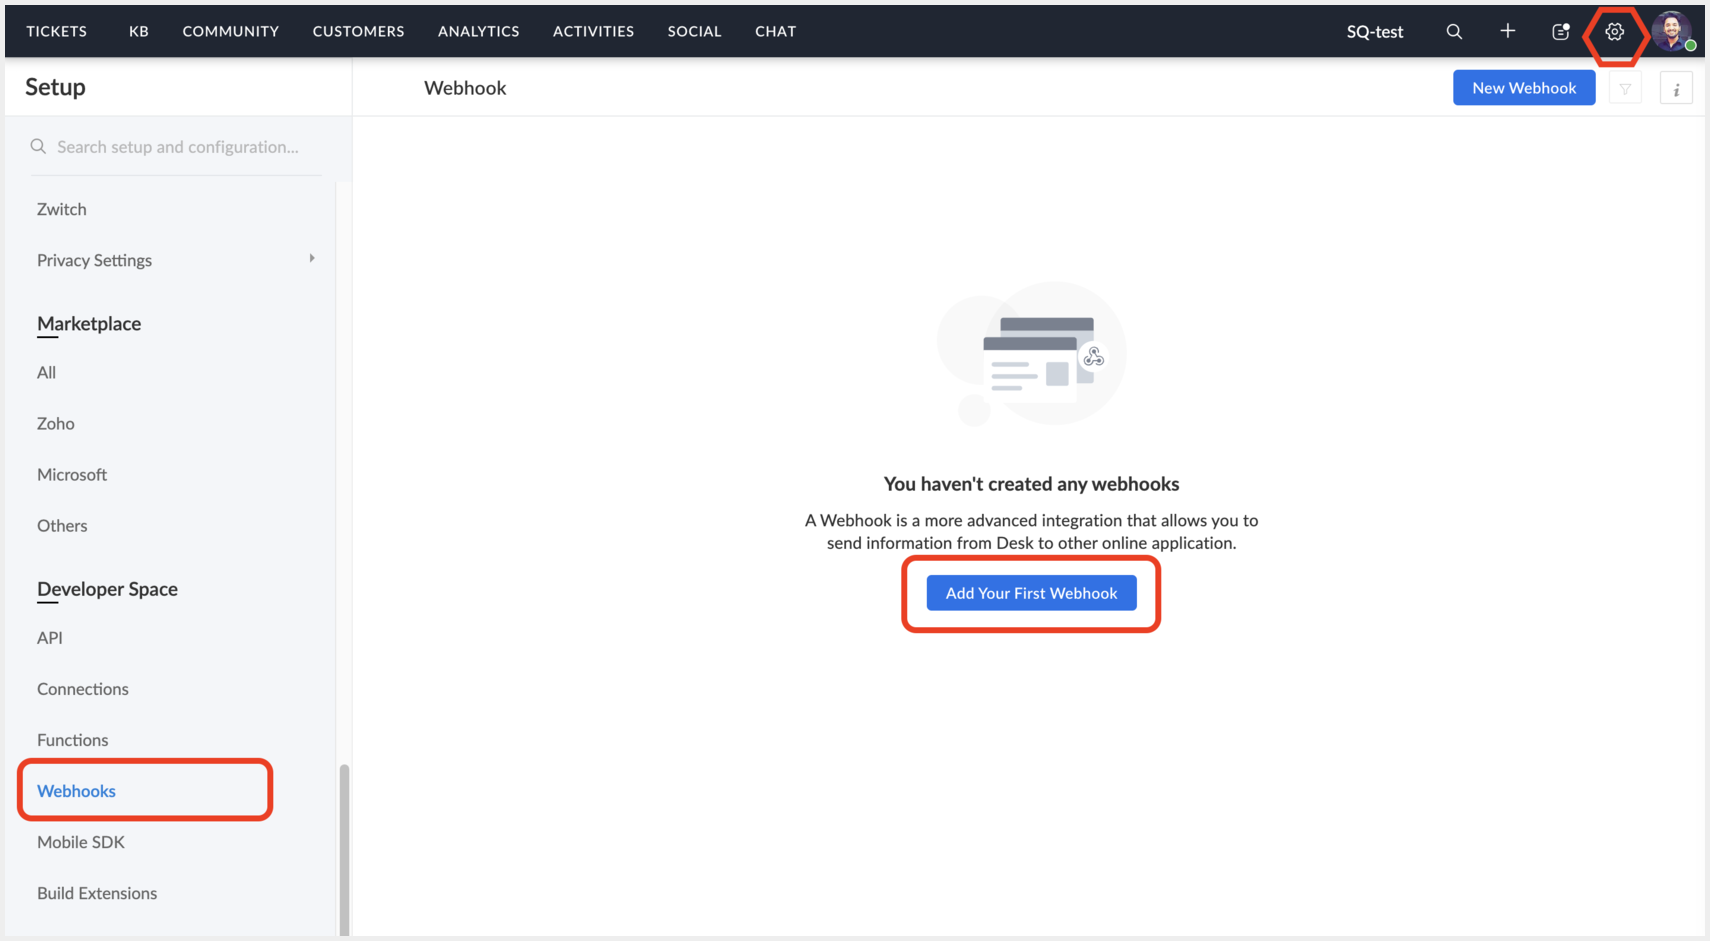
Task: Open Functions under Developer Space
Action: (x=72, y=740)
